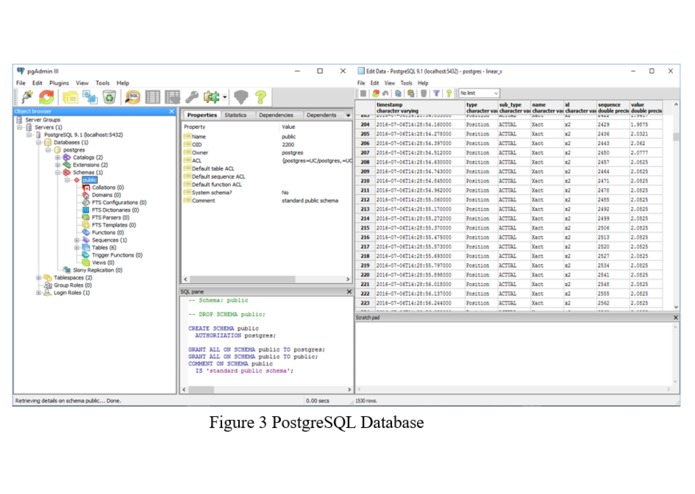Refresh the selected object in pgAdmin
The image size is (695, 494).
point(47,97)
